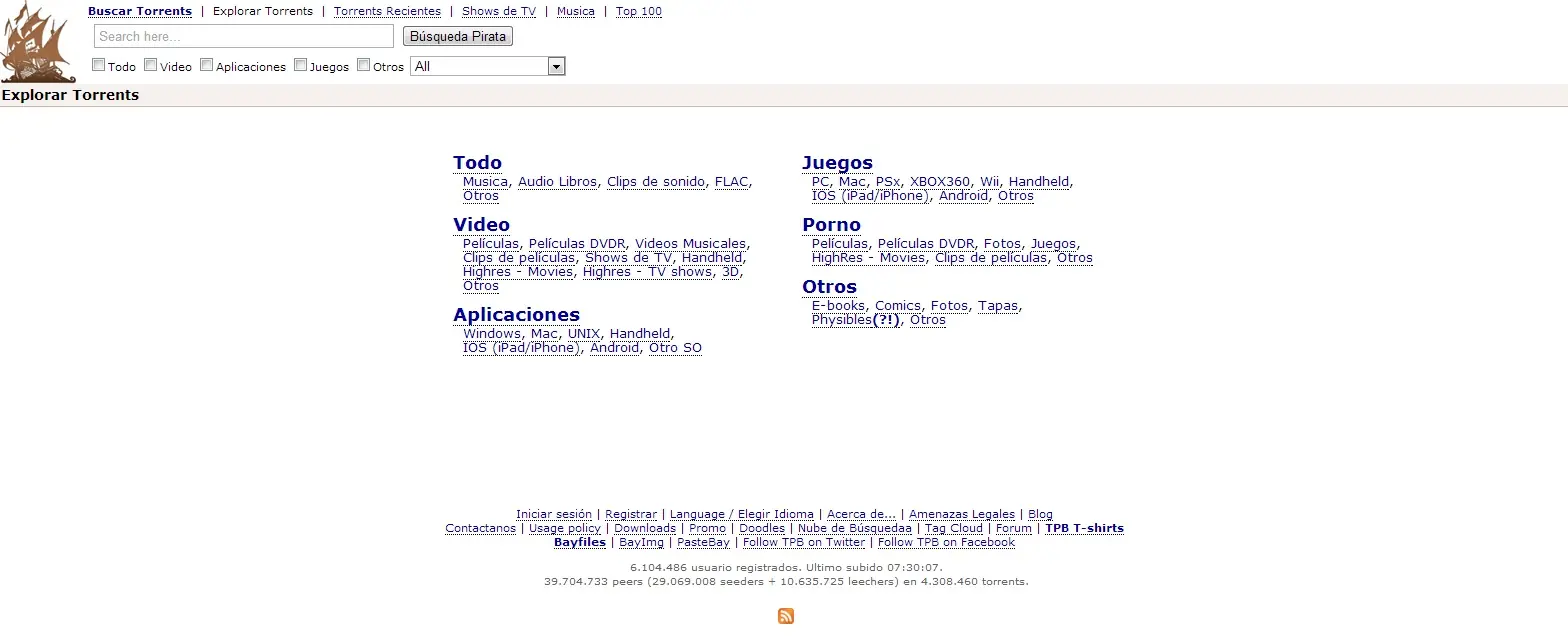Browse Videos Musicales subcategory
Screen dimensions: 1568x643
click(690, 244)
